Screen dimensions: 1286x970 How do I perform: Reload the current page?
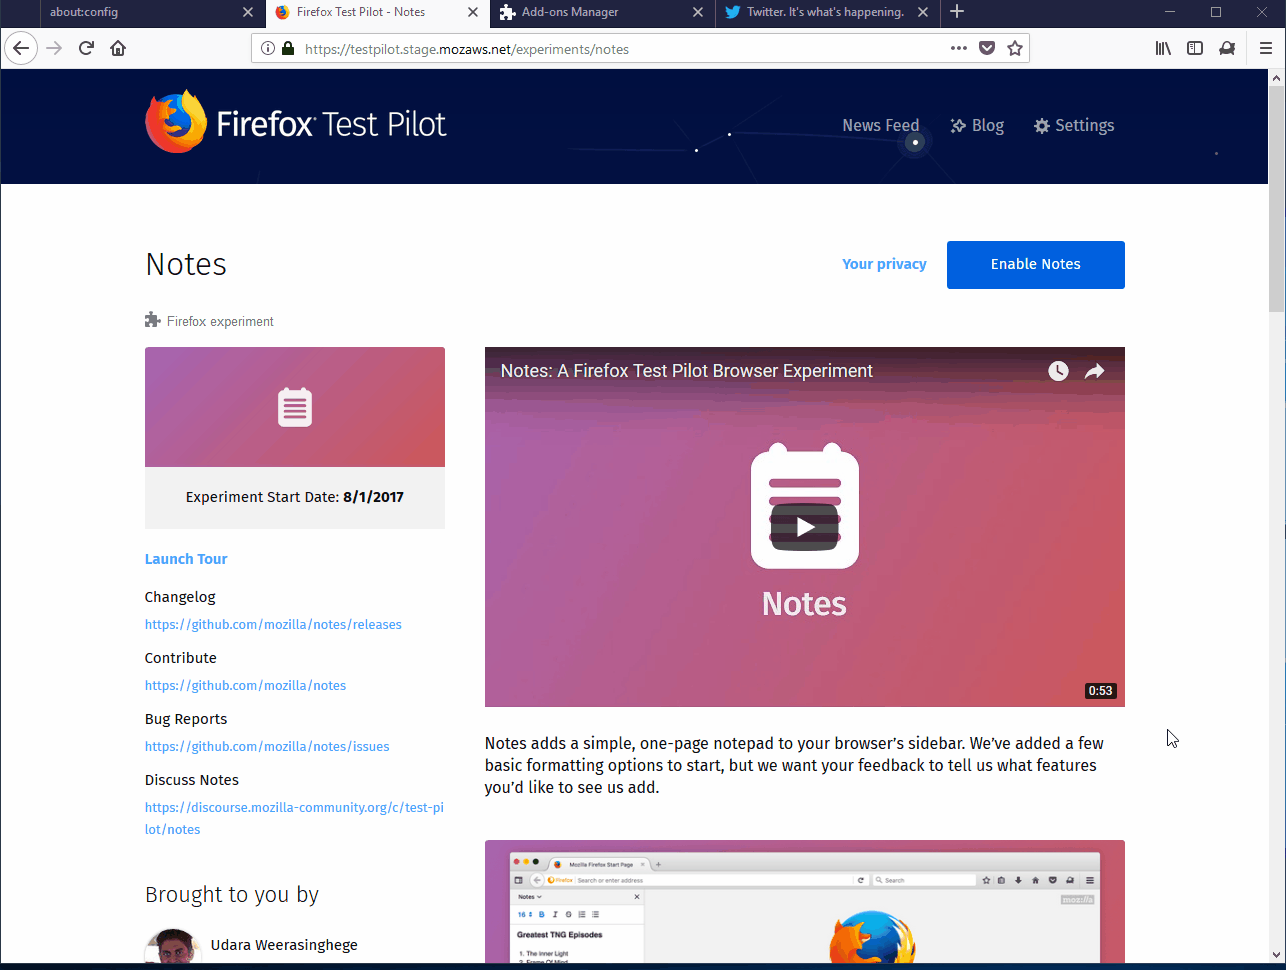(x=85, y=47)
